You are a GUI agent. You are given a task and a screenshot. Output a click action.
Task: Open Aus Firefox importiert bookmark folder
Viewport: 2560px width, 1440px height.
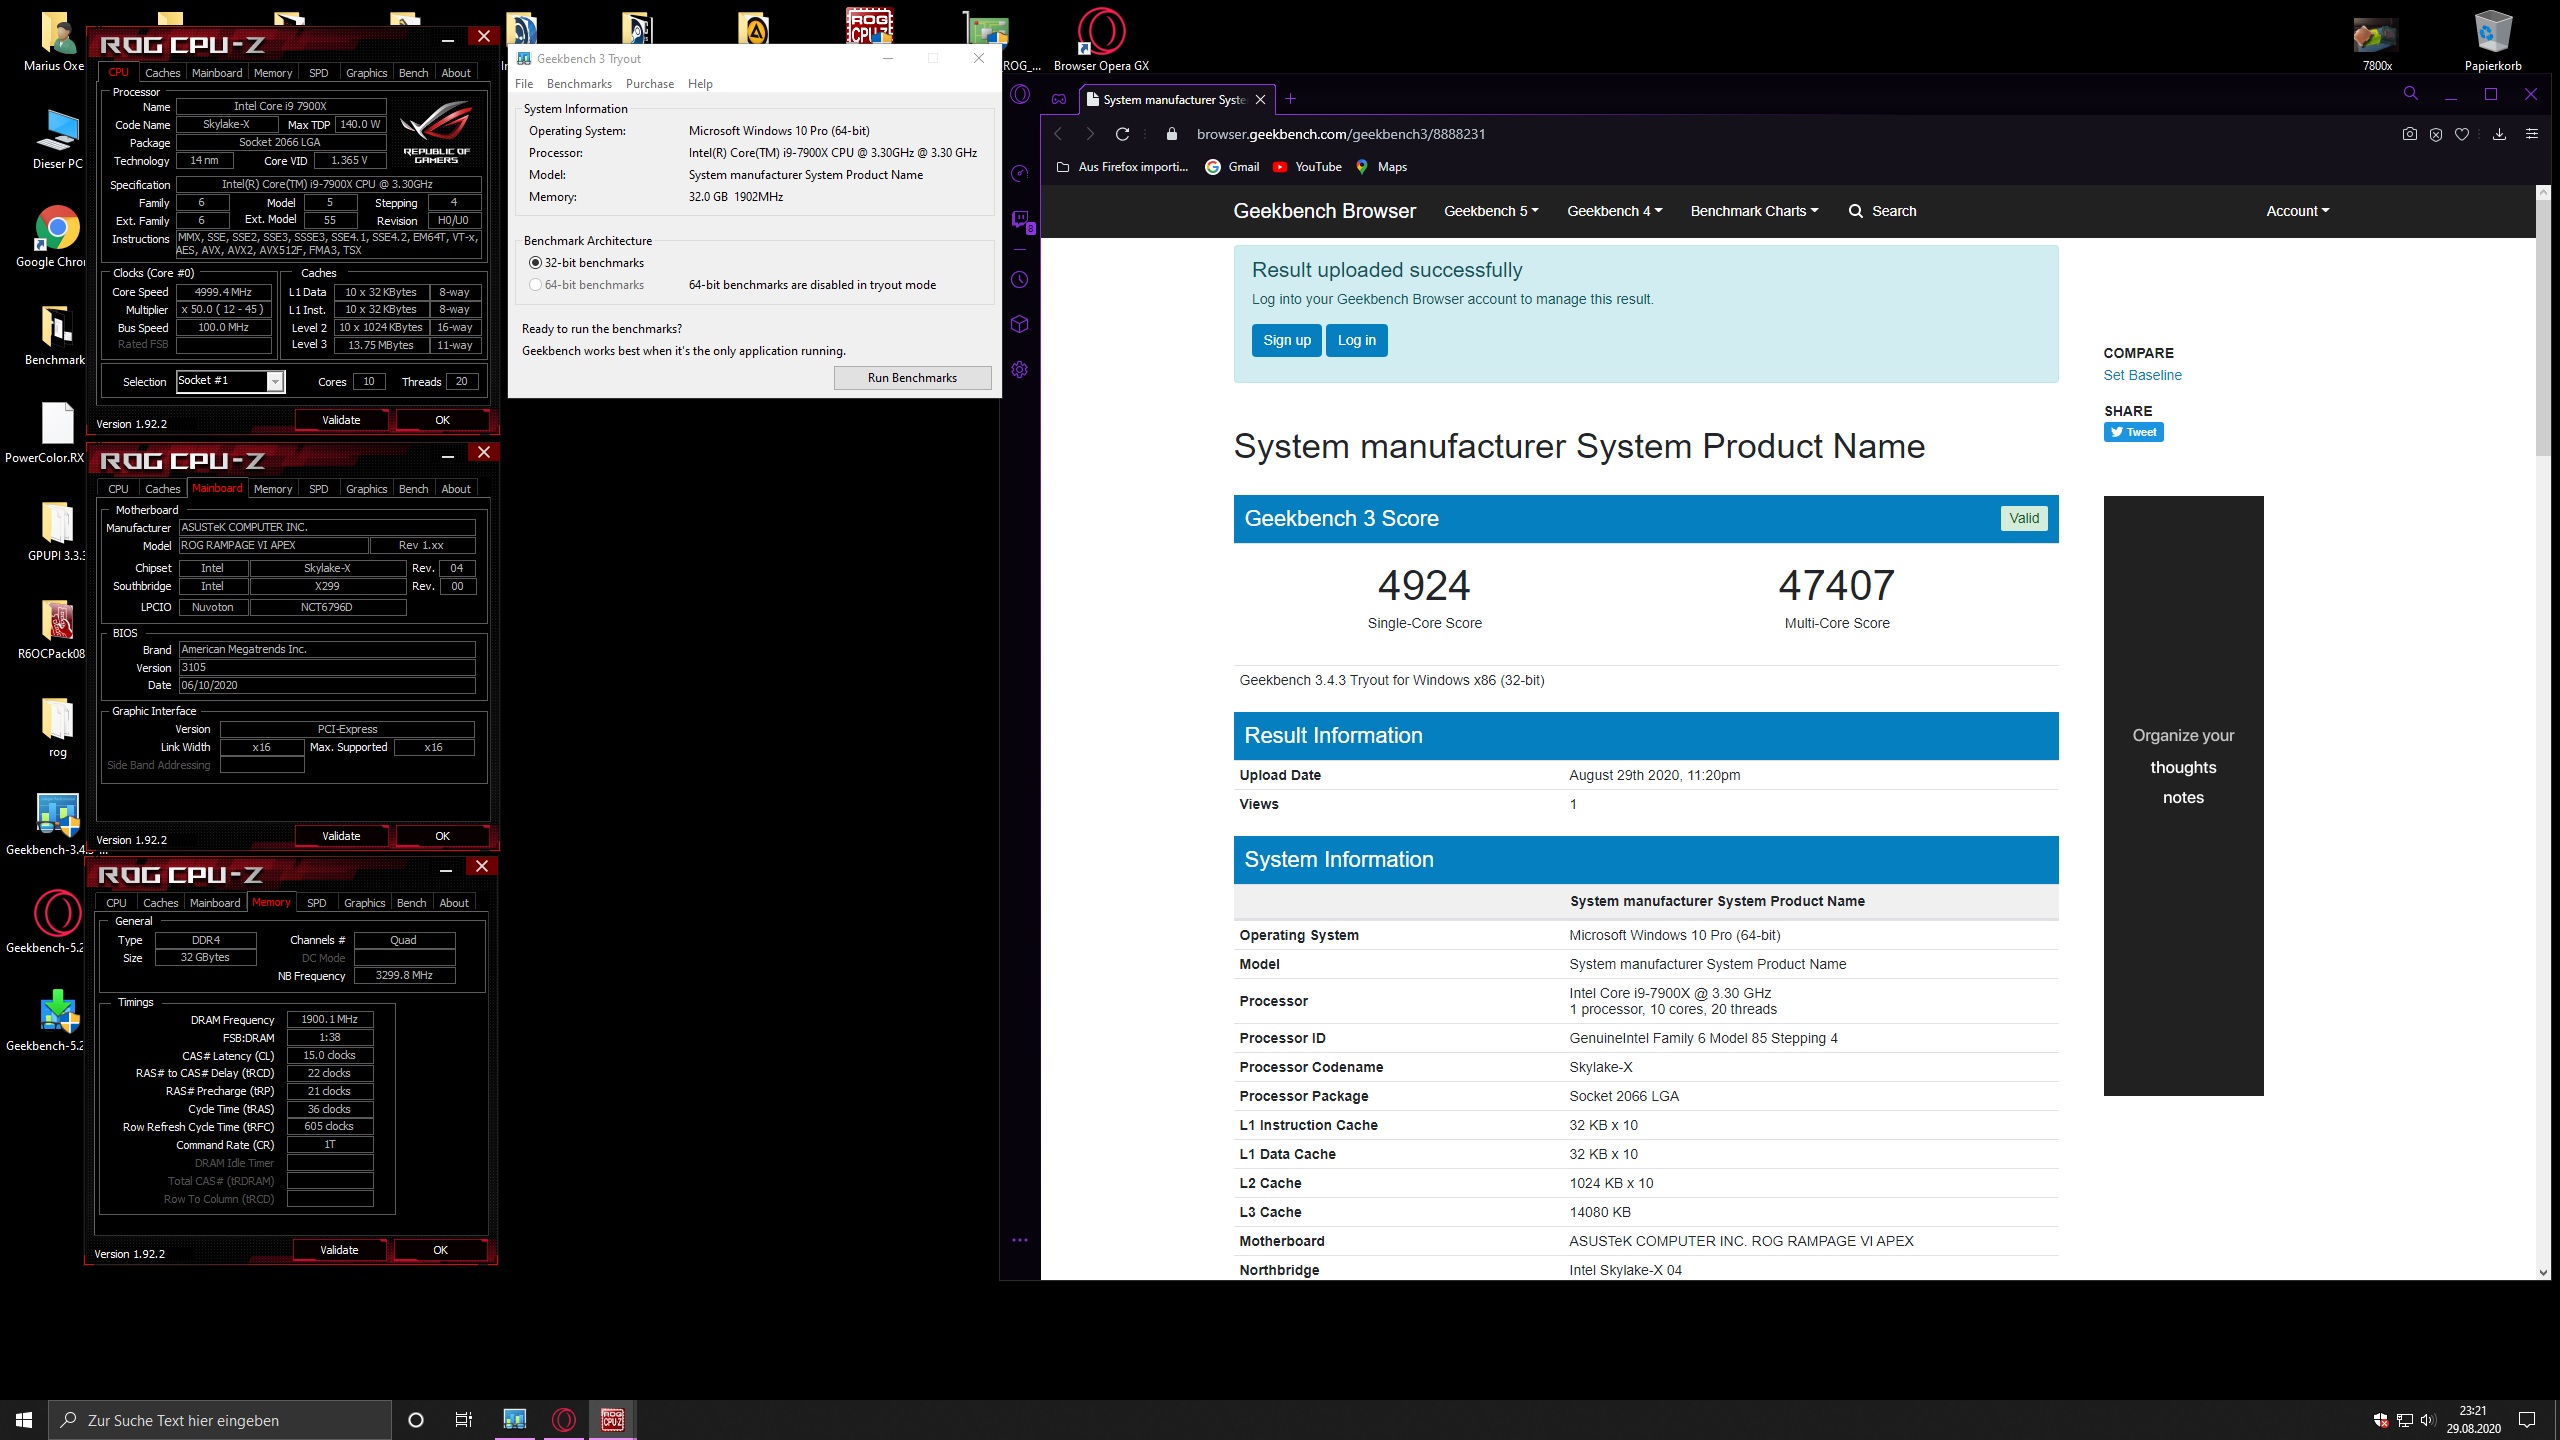pos(1122,167)
